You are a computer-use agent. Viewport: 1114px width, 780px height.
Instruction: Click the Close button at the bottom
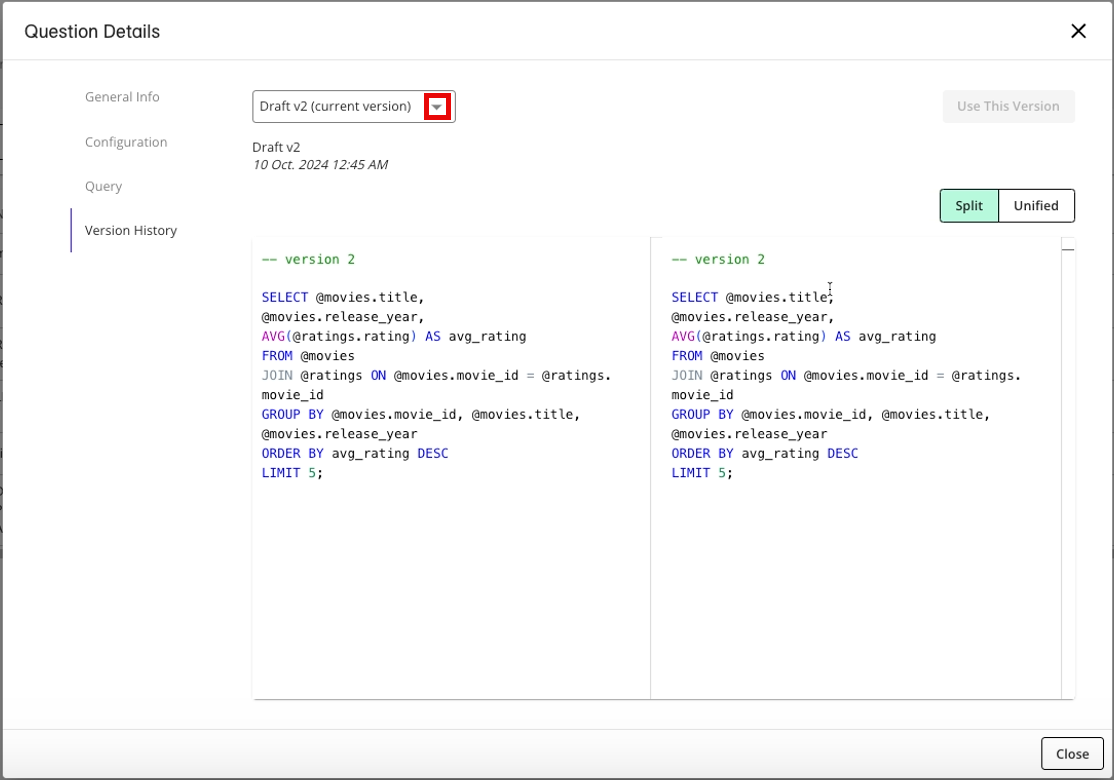click(x=1072, y=754)
